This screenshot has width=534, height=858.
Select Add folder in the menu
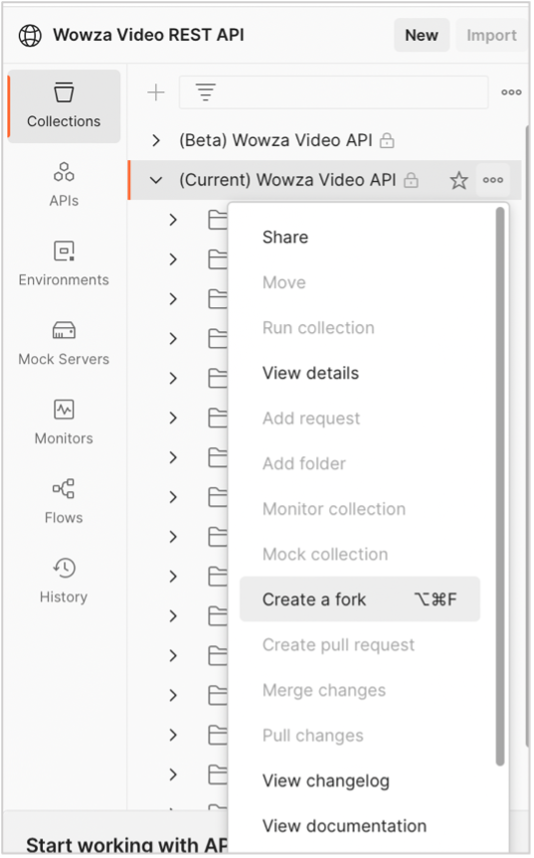tap(304, 464)
